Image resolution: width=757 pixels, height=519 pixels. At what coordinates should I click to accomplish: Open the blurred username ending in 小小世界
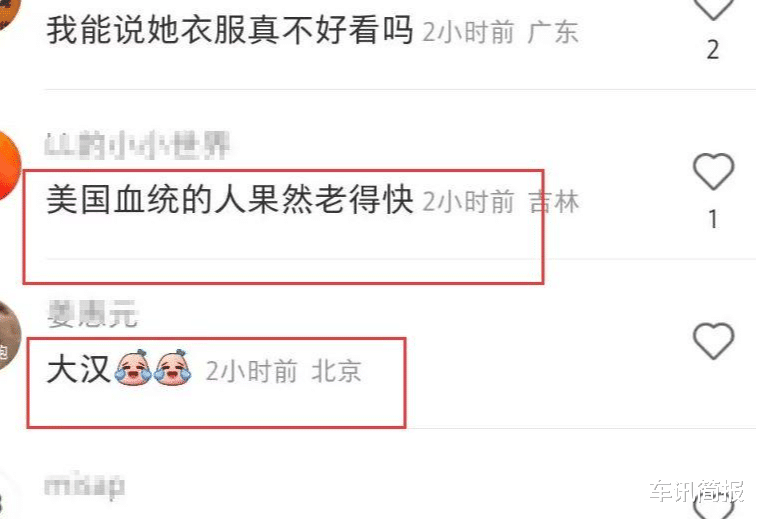click(137, 145)
